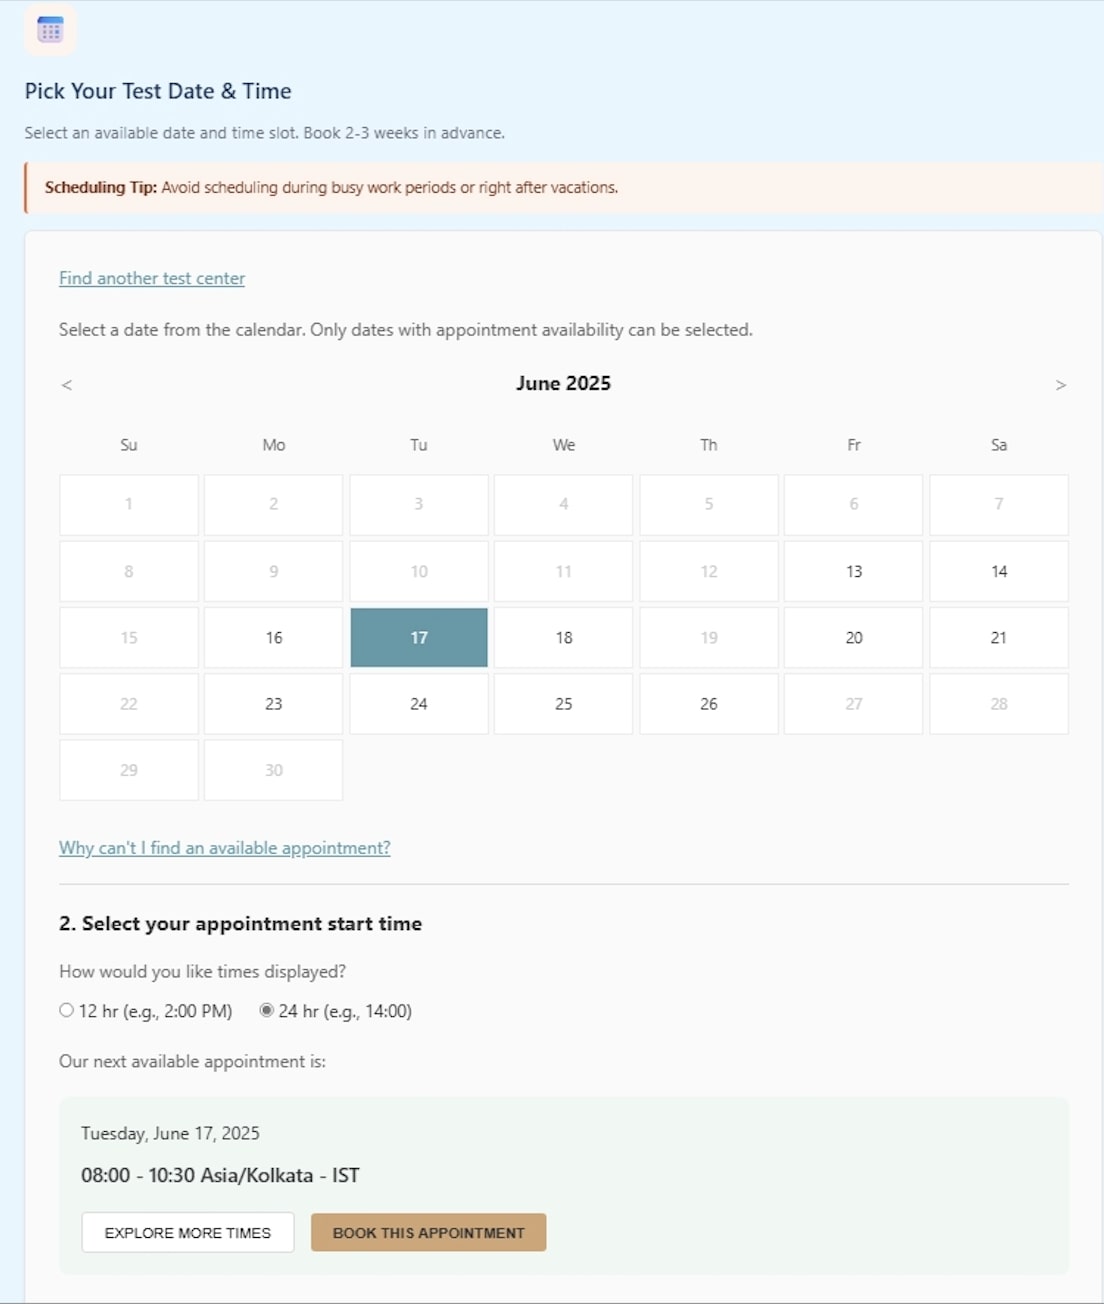Viewport: 1104px width, 1304px height.
Task: Pick June 24 as appointment date
Action: coord(418,703)
